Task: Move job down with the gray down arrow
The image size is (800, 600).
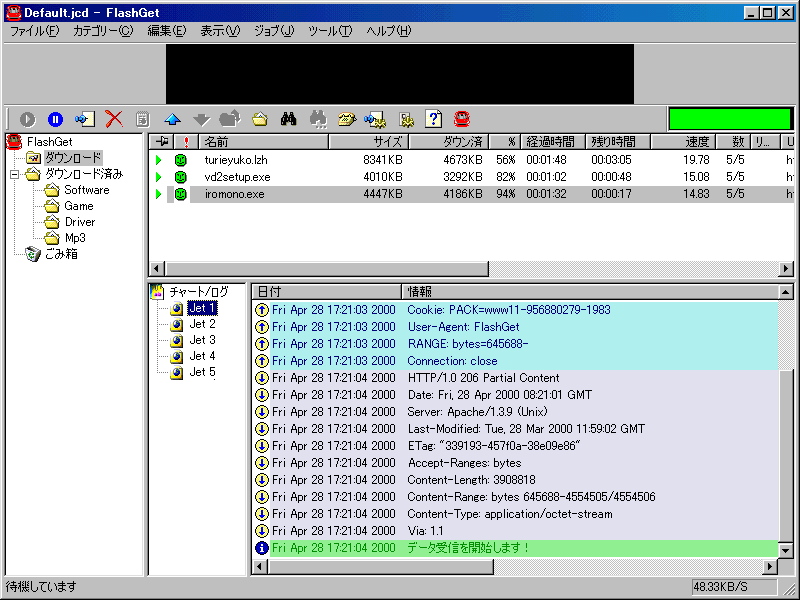Action: point(202,120)
